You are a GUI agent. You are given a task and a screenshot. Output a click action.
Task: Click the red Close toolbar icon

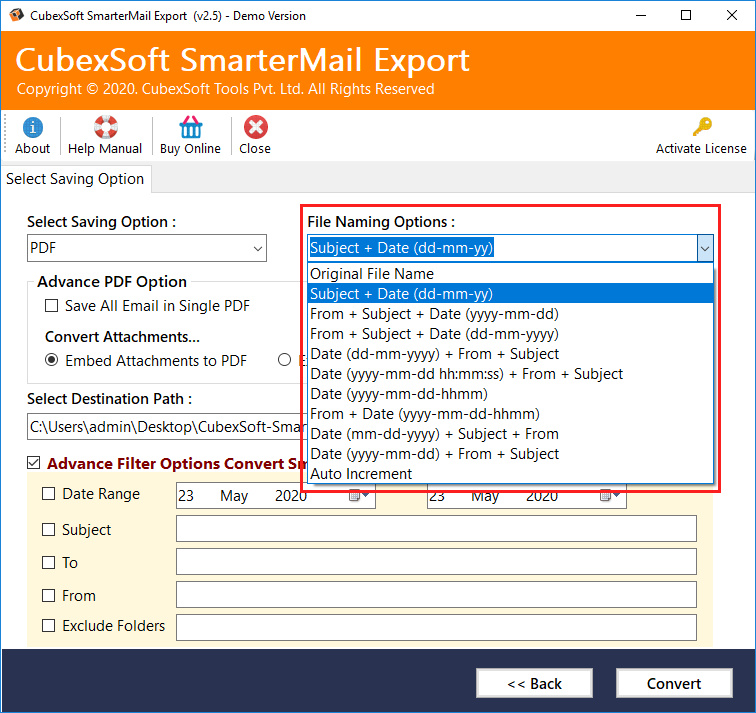[x=256, y=127]
